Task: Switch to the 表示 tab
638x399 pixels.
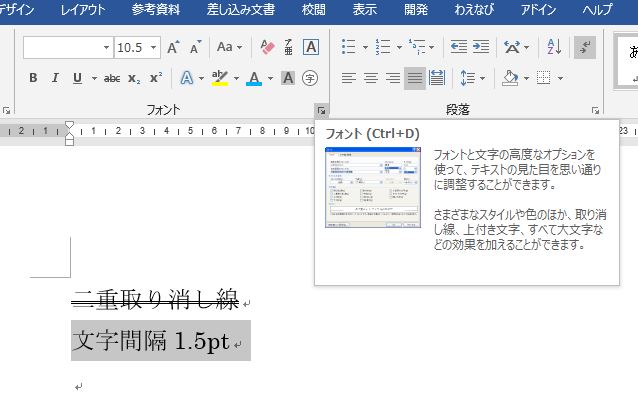Action: pyautogui.click(x=365, y=9)
